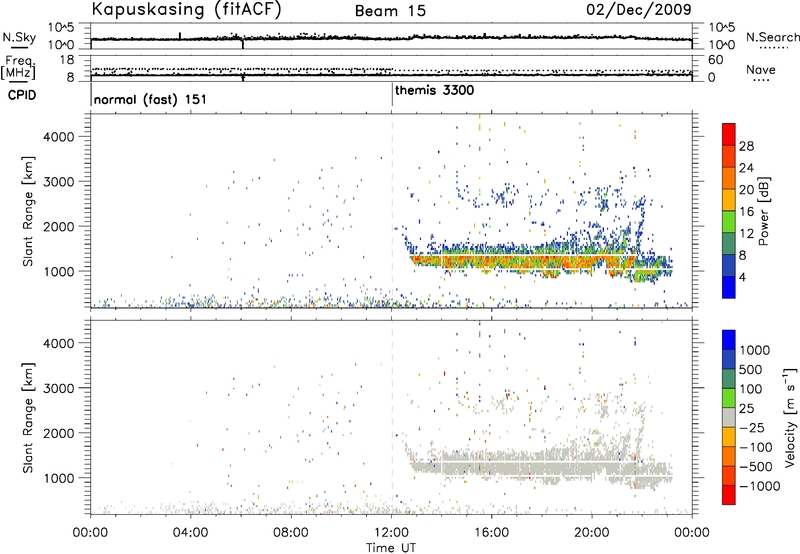This screenshot has height=554, width=800.
Task: Pick the yellow-orange 16–20 dB power swatch
Action: 729,200
